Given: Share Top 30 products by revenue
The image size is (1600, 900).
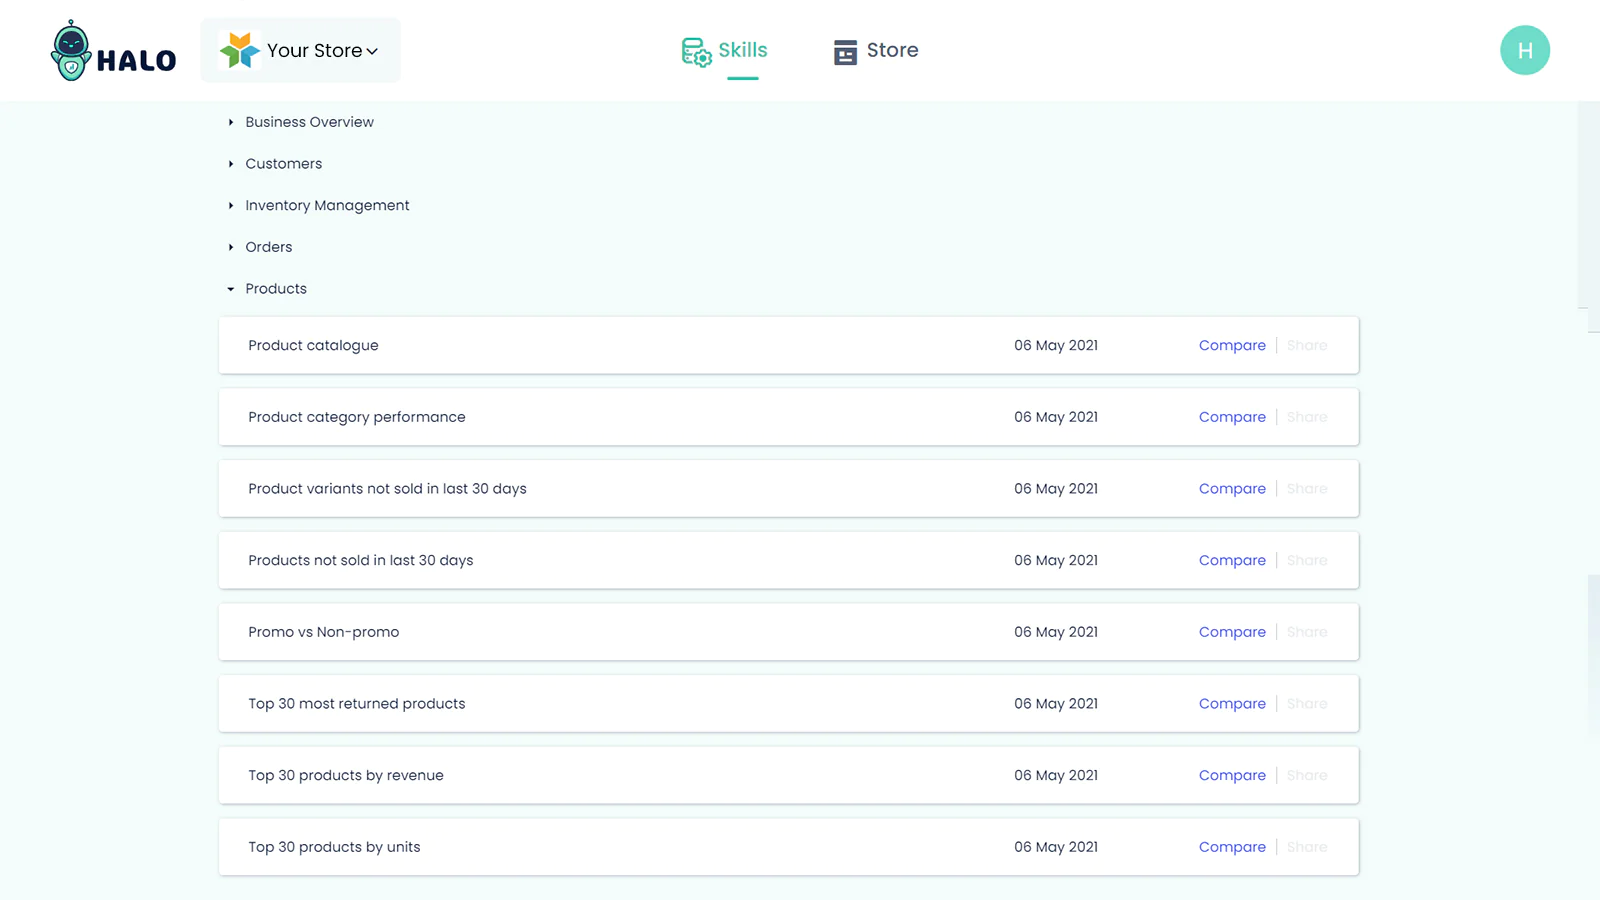Looking at the screenshot, I should pos(1307,775).
